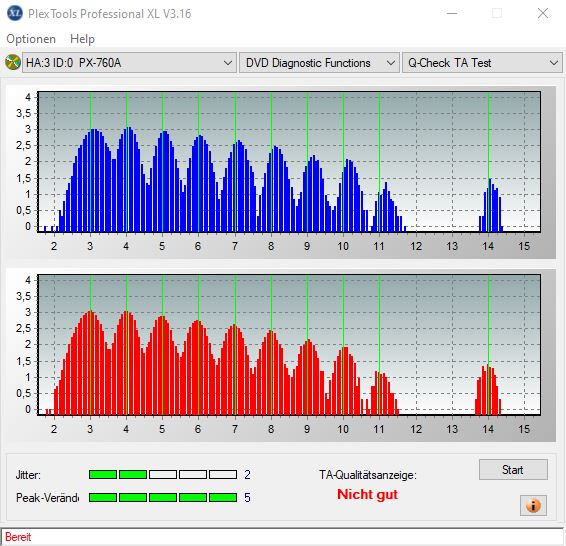Click the PlexTools XL logo in title bar
This screenshot has height=546, width=566.
coord(14,13)
